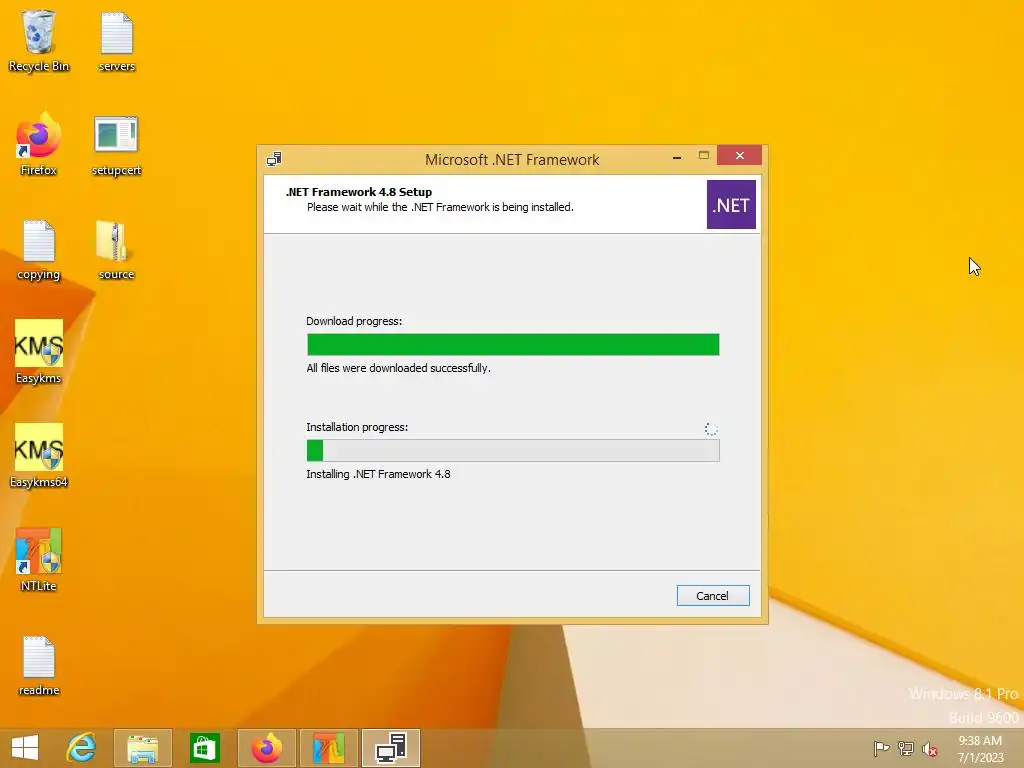Select the NTLite desktop shortcut
The image size is (1024, 768).
(x=39, y=560)
